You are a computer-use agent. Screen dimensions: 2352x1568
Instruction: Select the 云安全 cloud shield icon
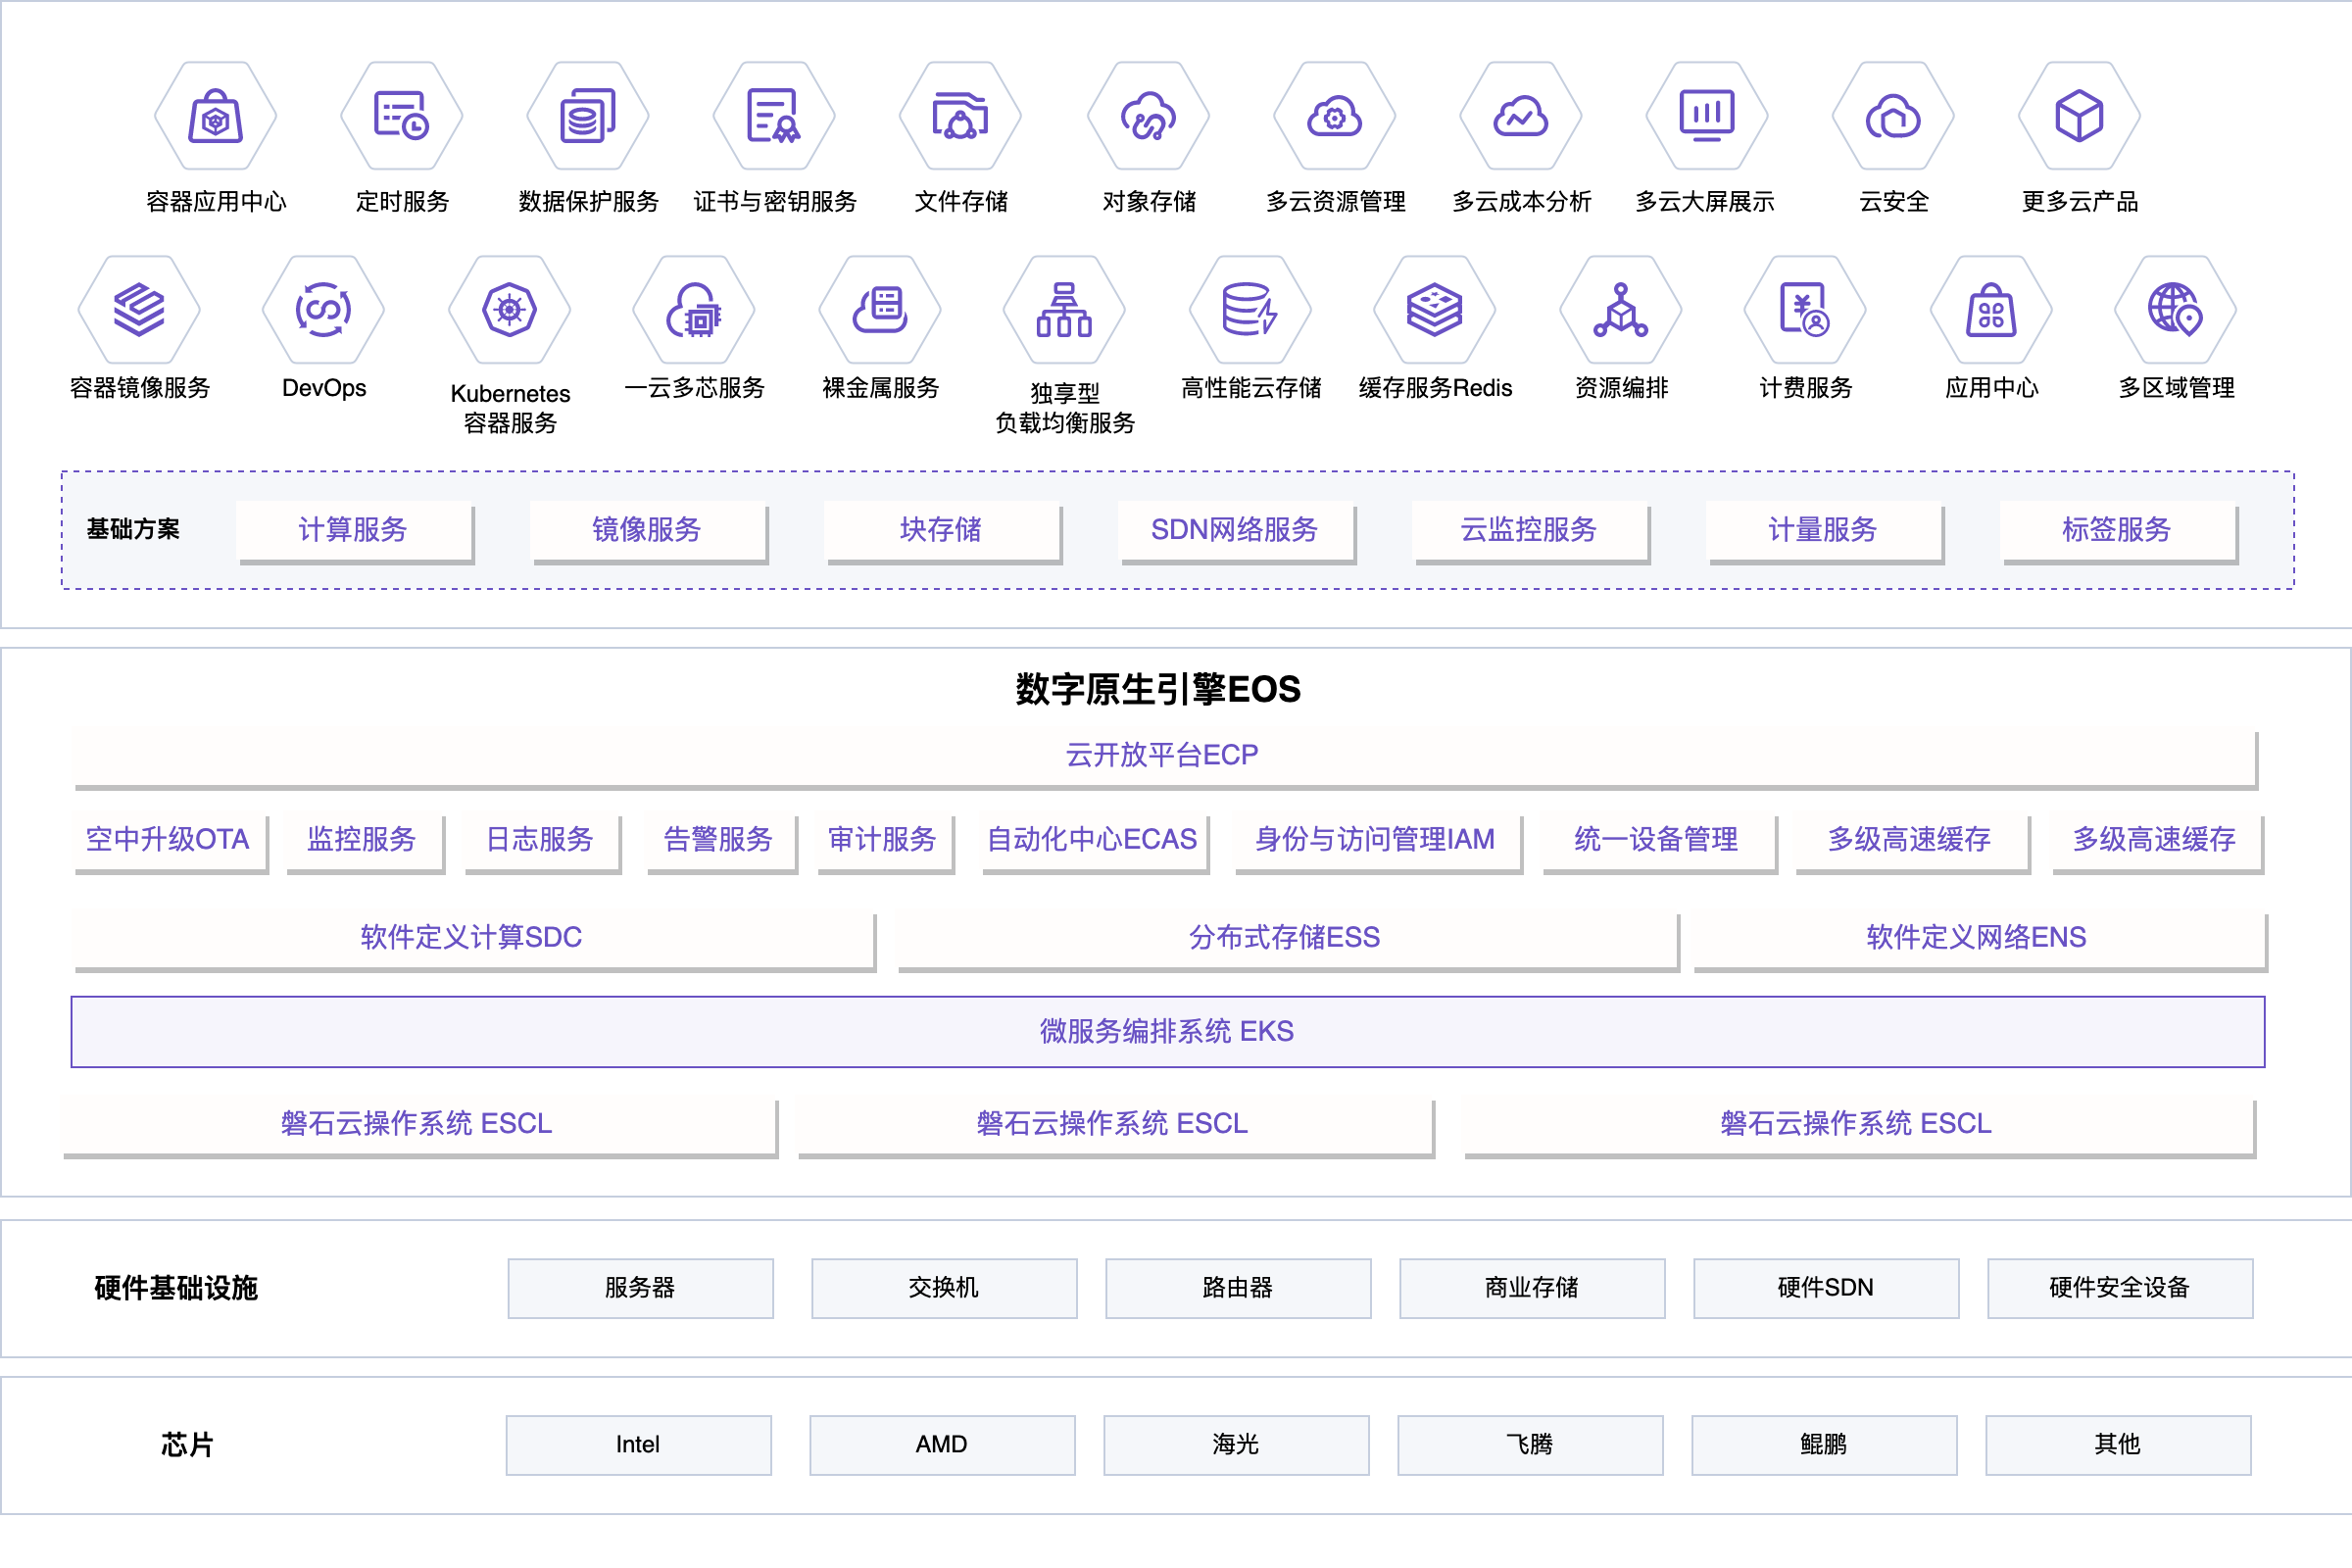tap(1892, 117)
